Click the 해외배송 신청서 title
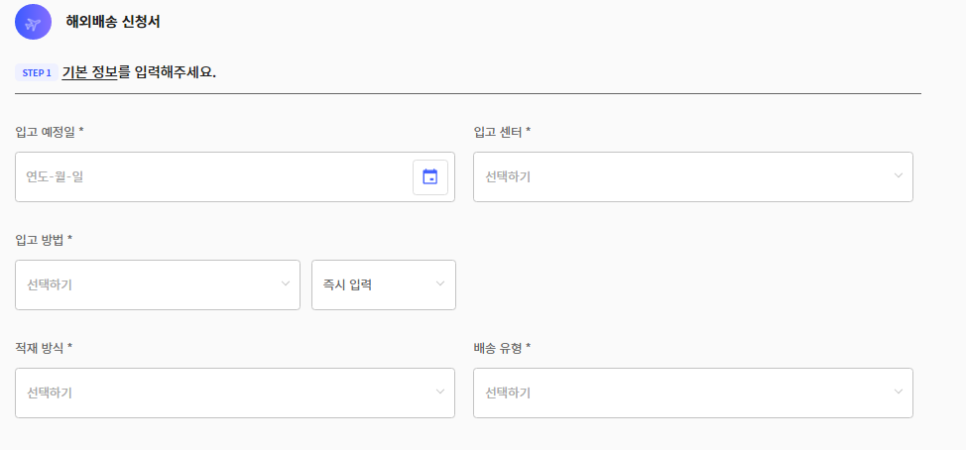The height and width of the screenshot is (450, 966). (x=113, y=22)
